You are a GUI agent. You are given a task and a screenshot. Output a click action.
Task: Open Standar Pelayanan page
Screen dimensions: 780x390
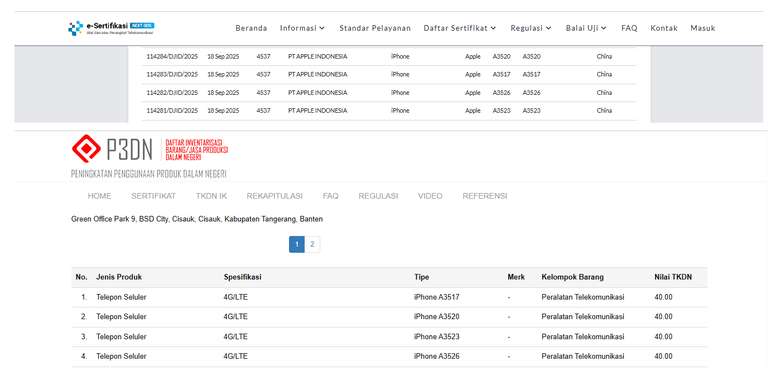[375, 28]
